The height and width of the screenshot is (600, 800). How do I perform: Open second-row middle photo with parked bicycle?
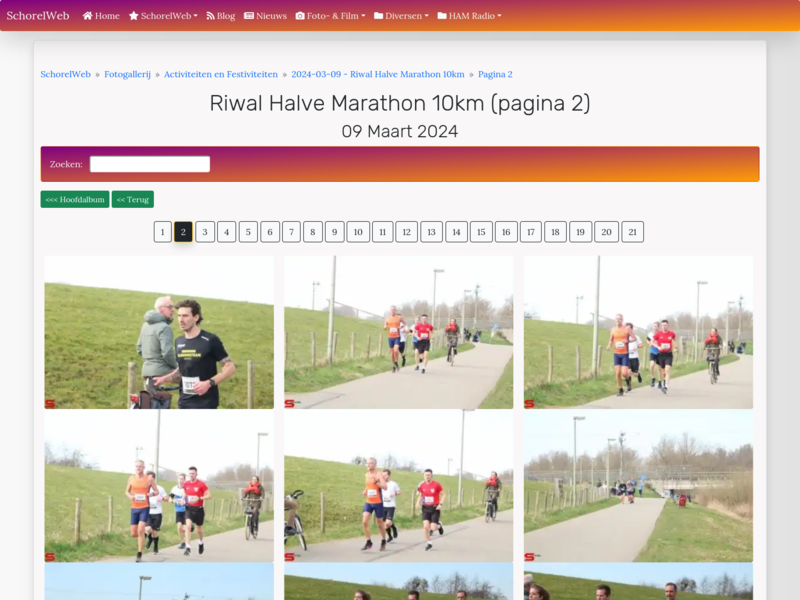click(398, 486)
